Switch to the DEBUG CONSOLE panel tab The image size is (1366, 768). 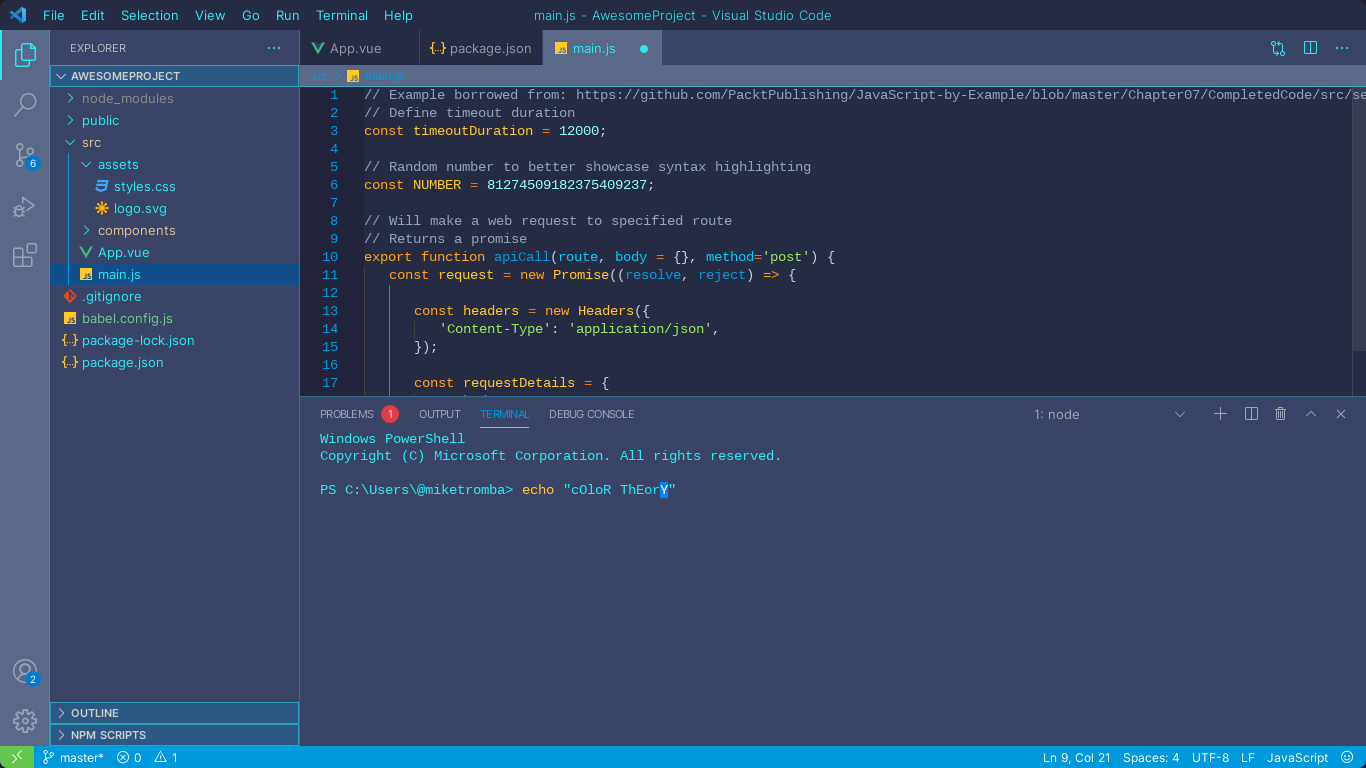pos(591,414)
